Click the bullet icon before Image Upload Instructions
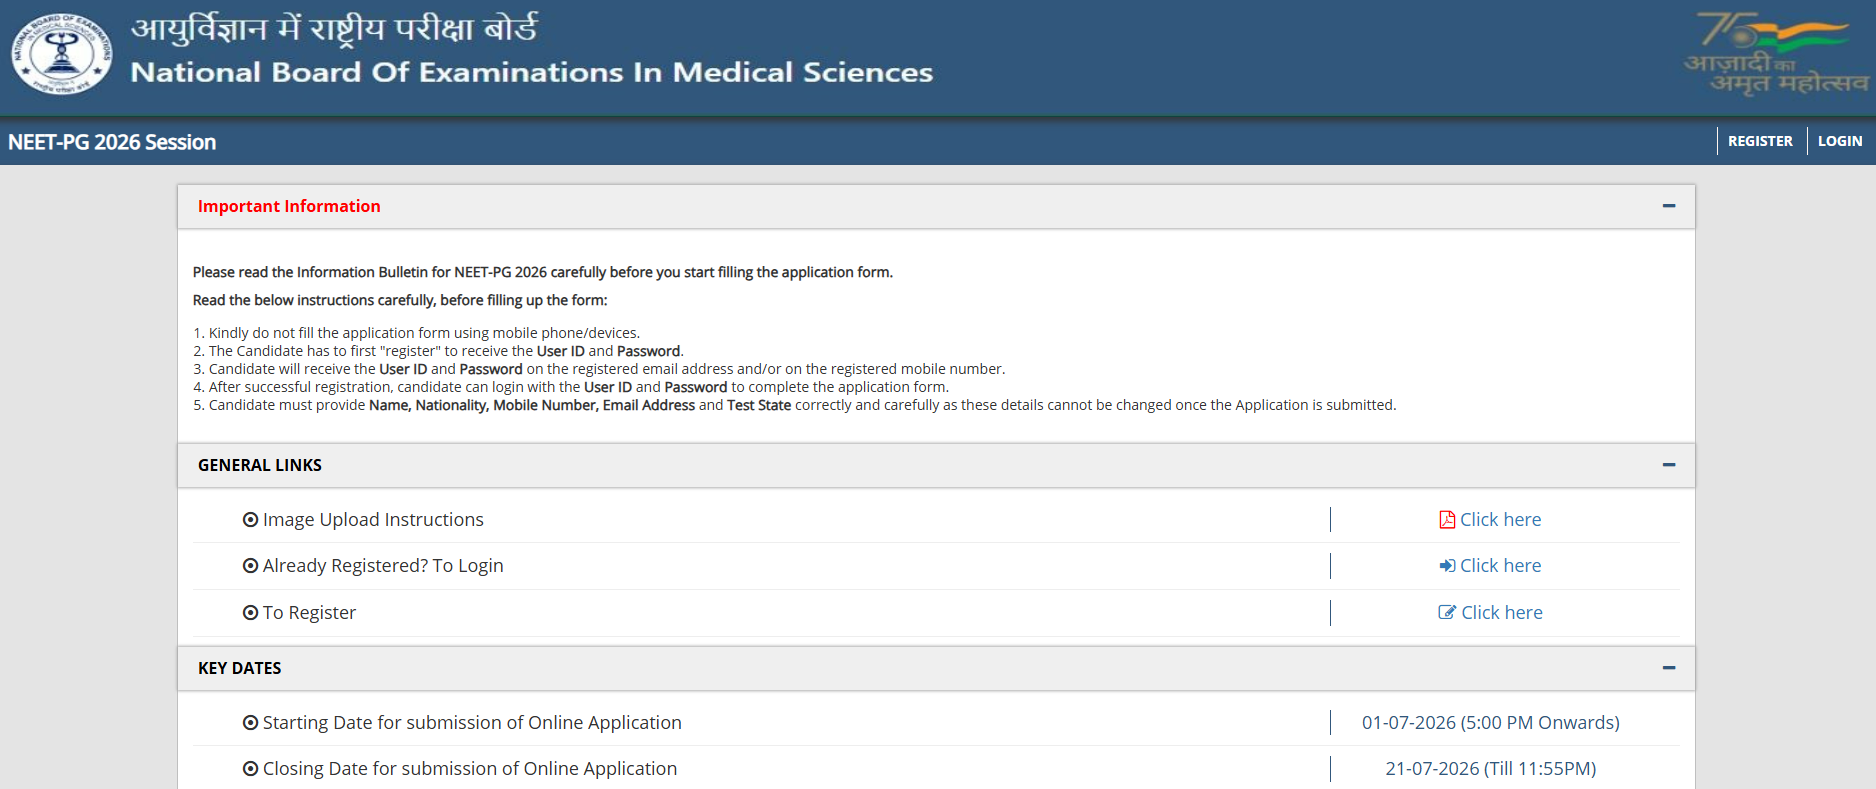Viewport: 1876px width, 789px height. point(250,520)
